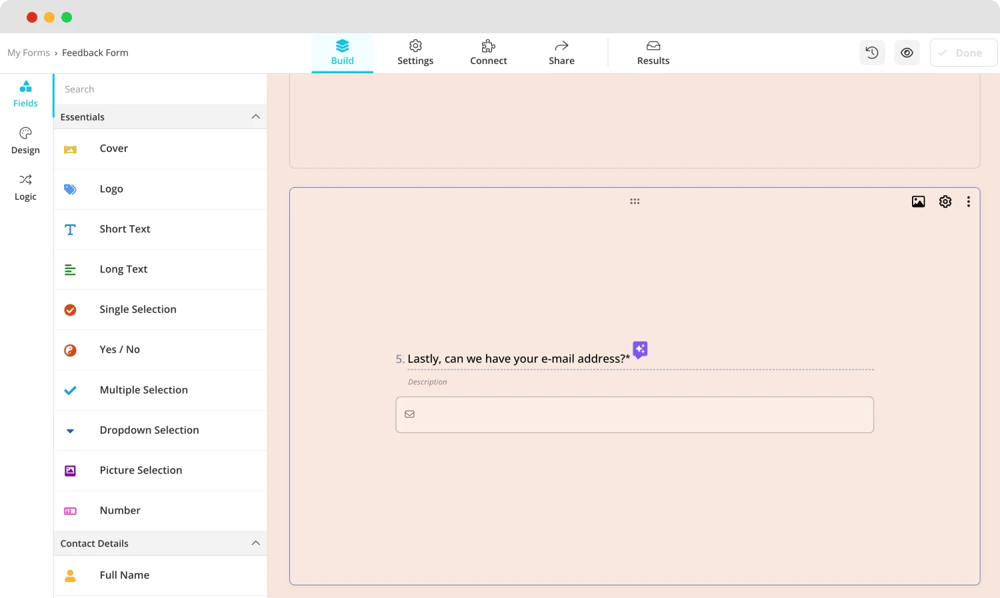Switch to the Results tab

653,53
